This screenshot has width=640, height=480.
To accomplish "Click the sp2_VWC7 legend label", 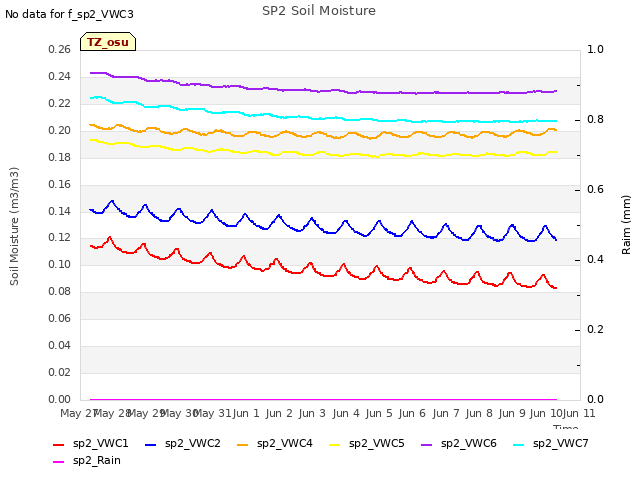I will tap(560, 443).
